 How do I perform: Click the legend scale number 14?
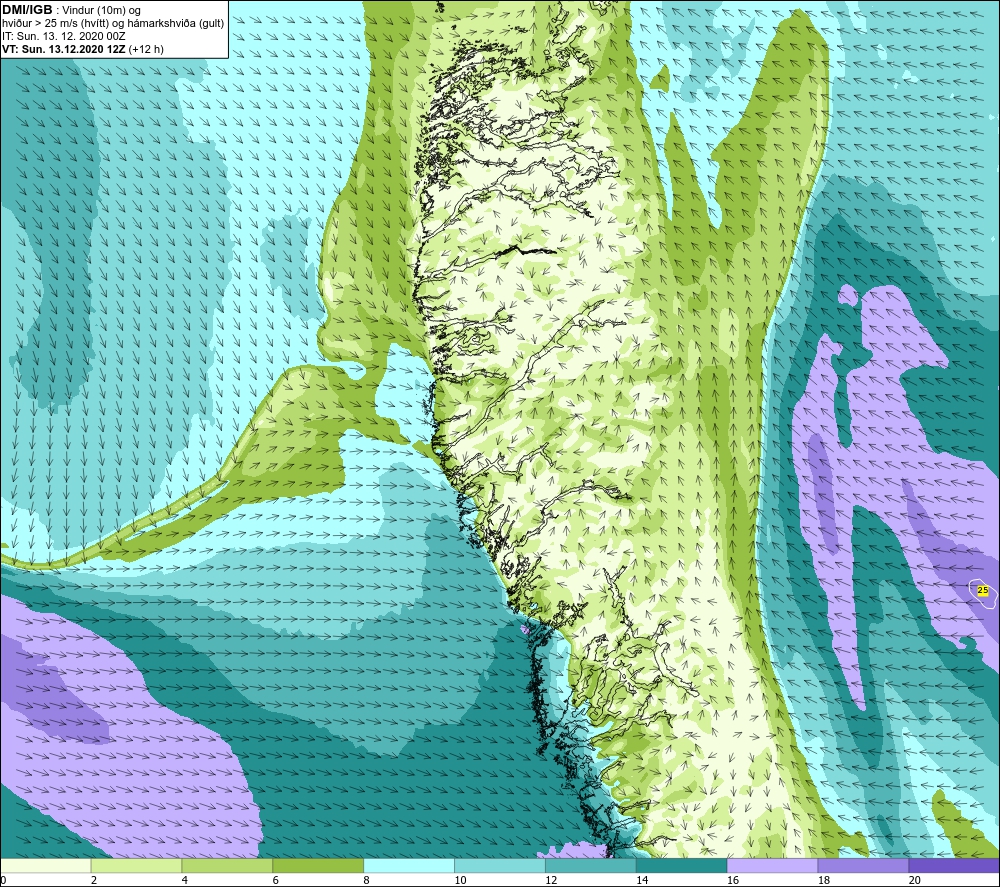(642, 880)
